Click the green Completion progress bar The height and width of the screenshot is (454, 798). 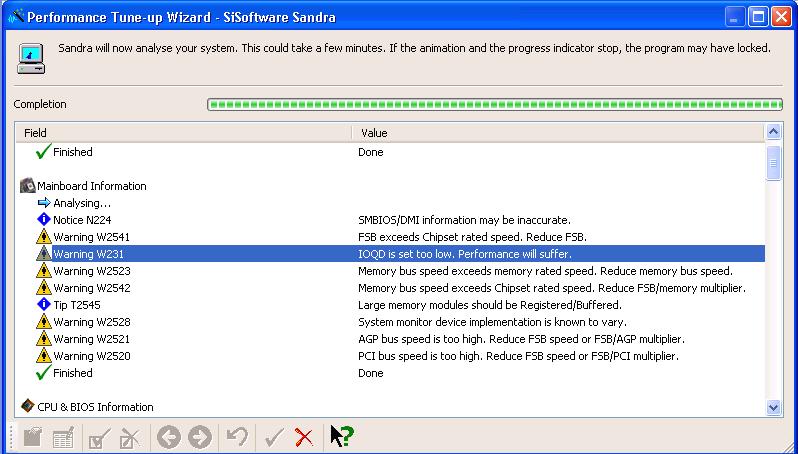click(495, 104)
